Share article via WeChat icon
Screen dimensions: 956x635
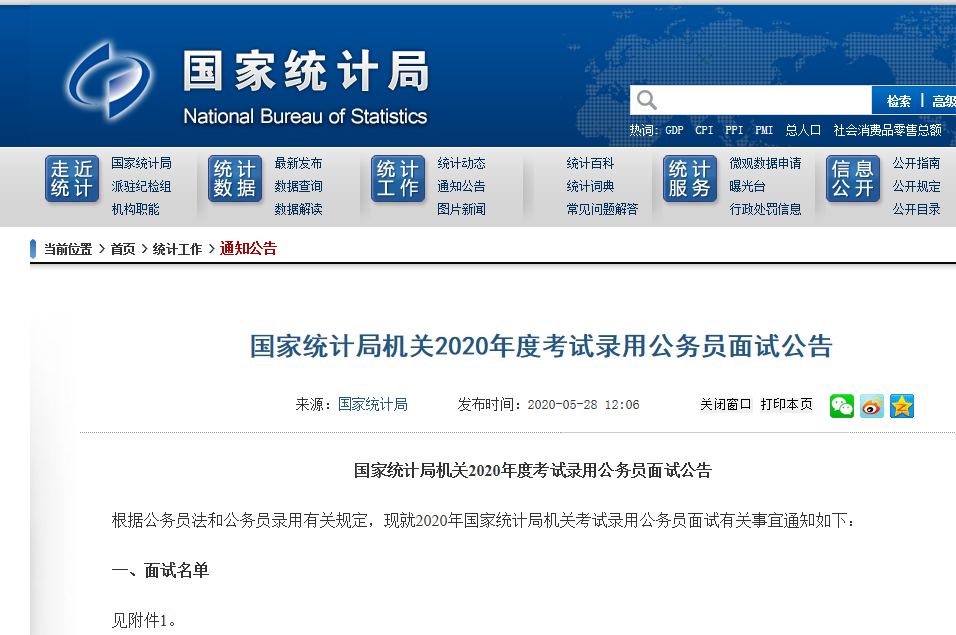[x=841, y=406]
